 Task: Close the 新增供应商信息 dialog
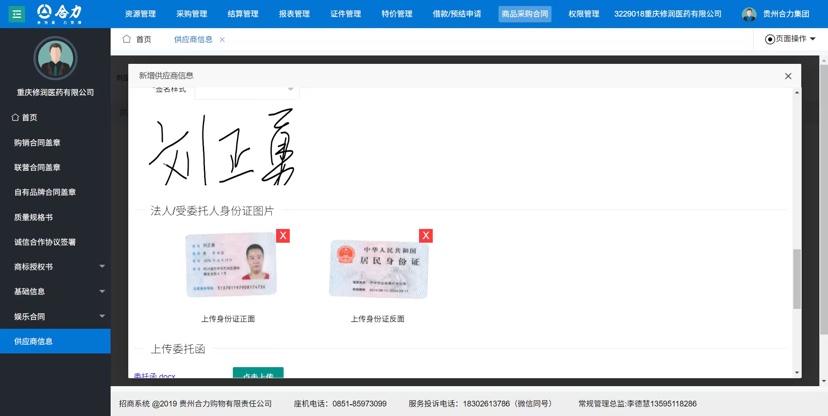[x=788, y=76]
